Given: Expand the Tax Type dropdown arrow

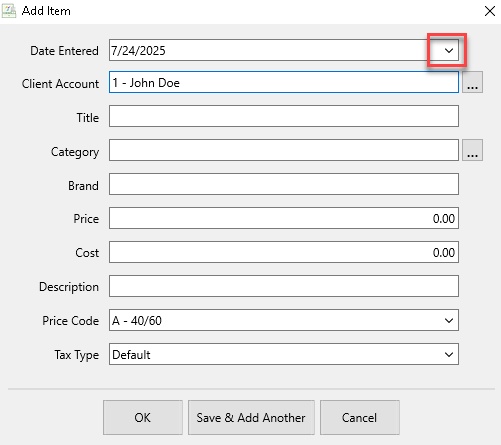Looking at the screenshot, I should [x=449, y=354].
